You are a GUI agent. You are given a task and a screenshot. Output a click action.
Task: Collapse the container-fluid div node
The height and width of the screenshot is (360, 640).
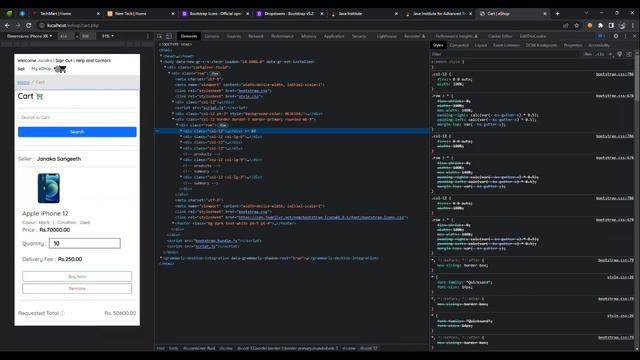click(165, 67)
